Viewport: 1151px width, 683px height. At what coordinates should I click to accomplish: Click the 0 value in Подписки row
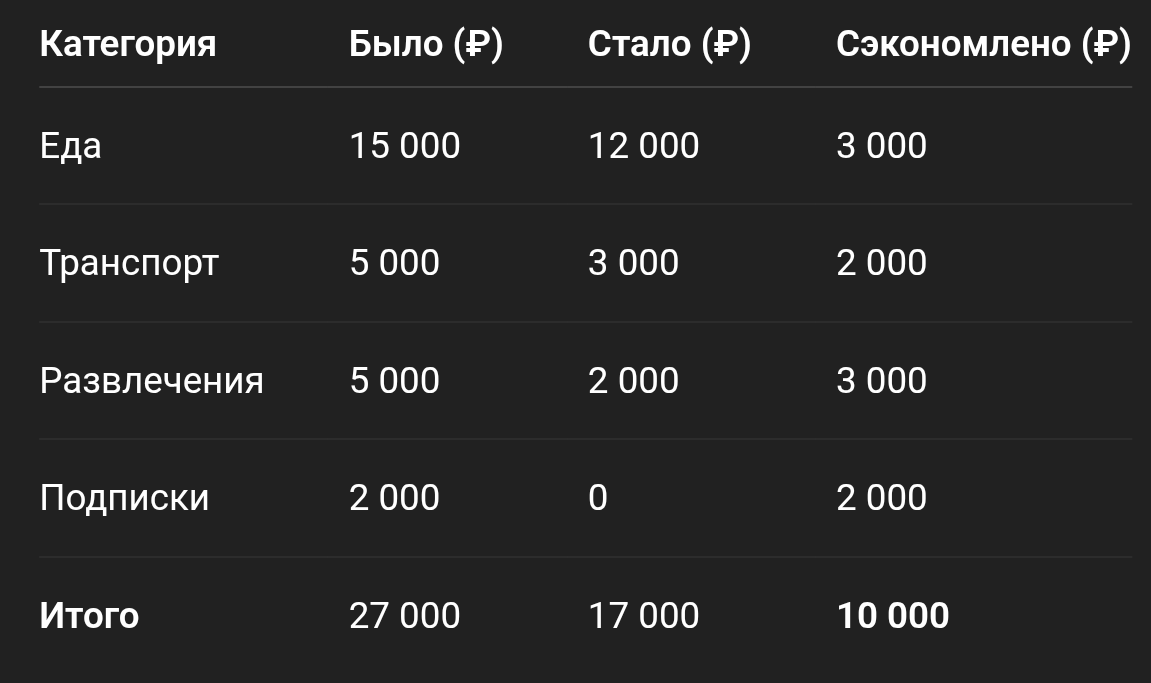pos(598,498)
